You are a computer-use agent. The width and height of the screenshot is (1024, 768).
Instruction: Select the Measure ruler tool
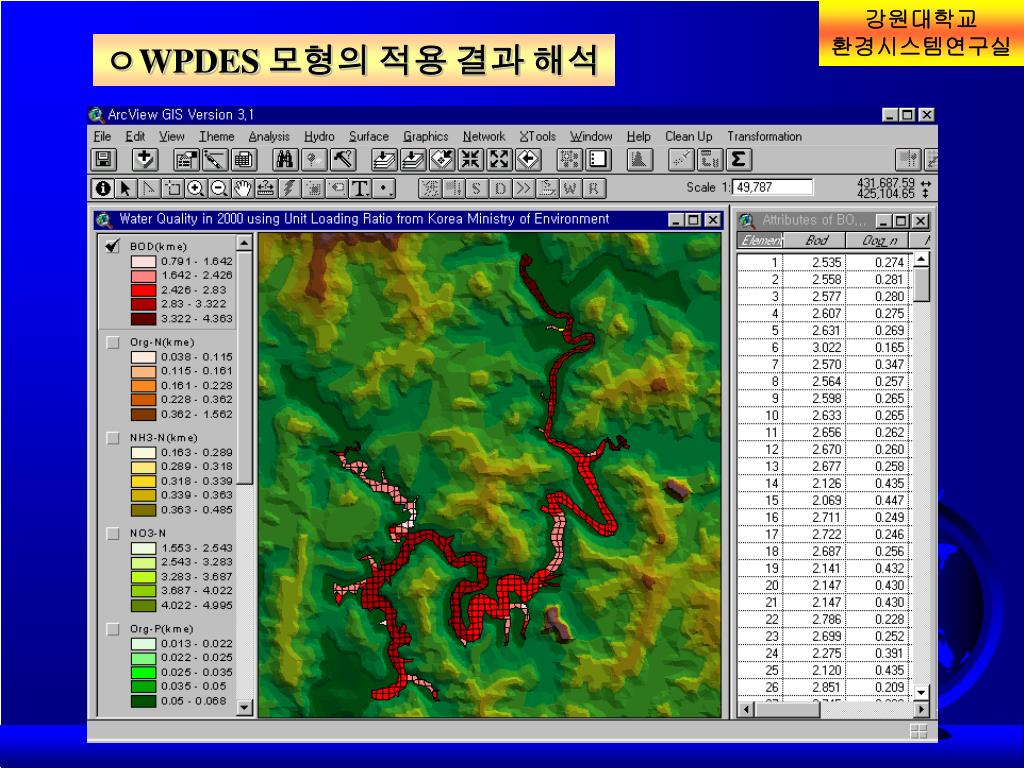(x=266, y=188)
